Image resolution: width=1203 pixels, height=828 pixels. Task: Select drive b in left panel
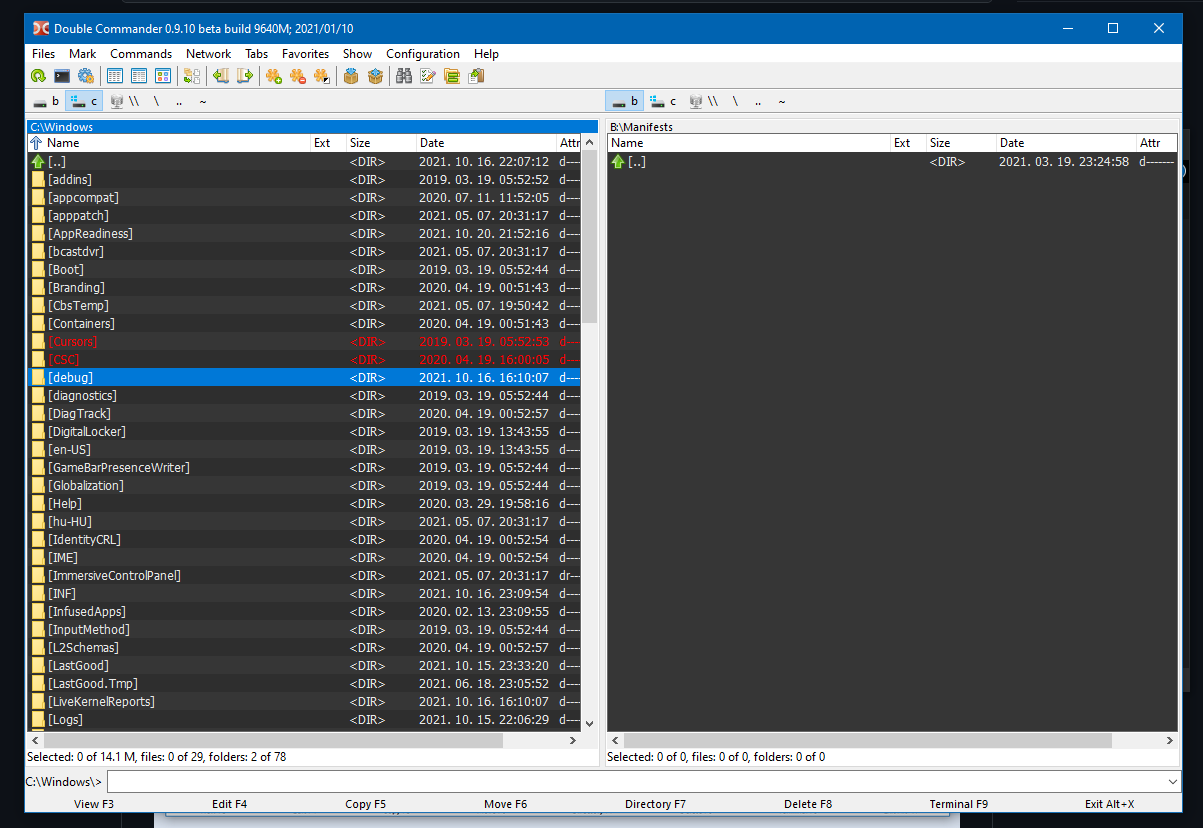pos(46,101)
